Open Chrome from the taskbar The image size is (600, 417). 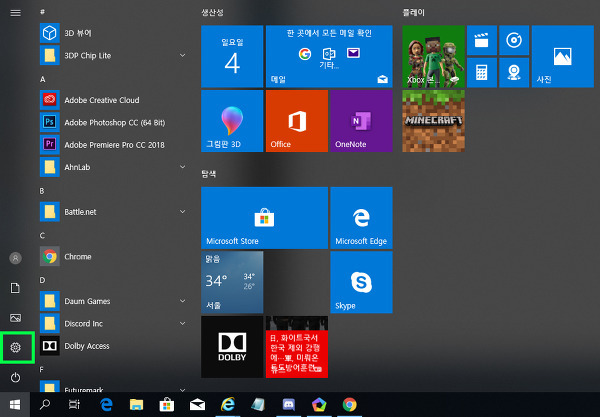pyautogui.click(x=349, y=404)
